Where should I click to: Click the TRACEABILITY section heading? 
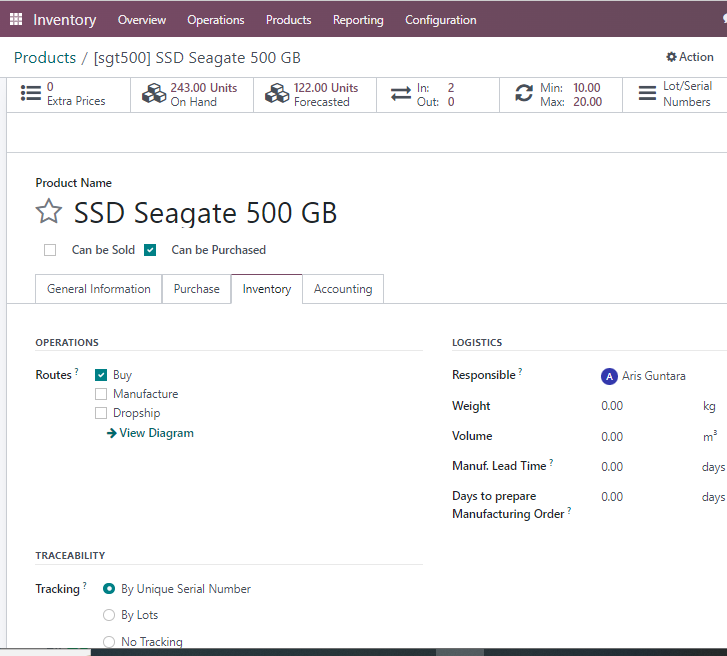click(70, 555)
